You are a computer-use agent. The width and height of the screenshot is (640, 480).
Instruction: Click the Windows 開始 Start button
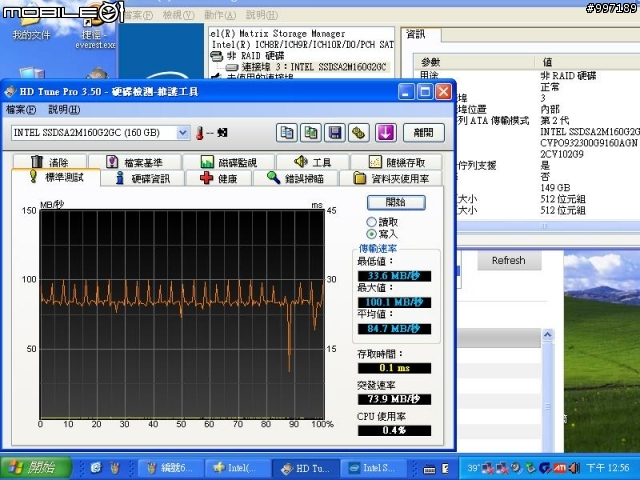(x=36, y=467)
